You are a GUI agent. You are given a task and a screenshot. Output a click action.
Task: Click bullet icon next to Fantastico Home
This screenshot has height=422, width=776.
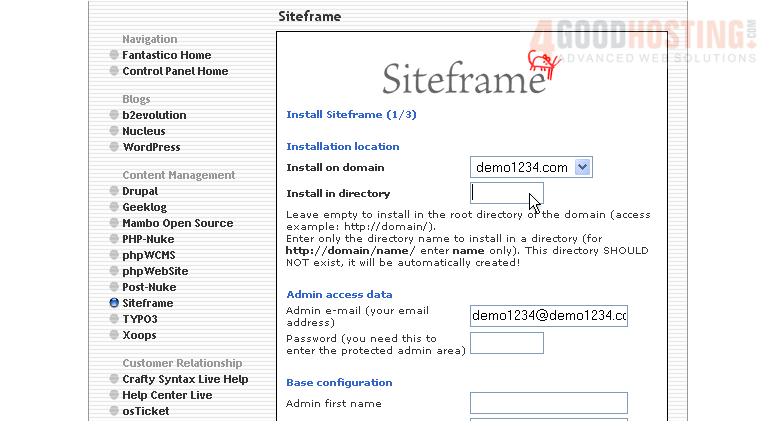click(114, 55)
